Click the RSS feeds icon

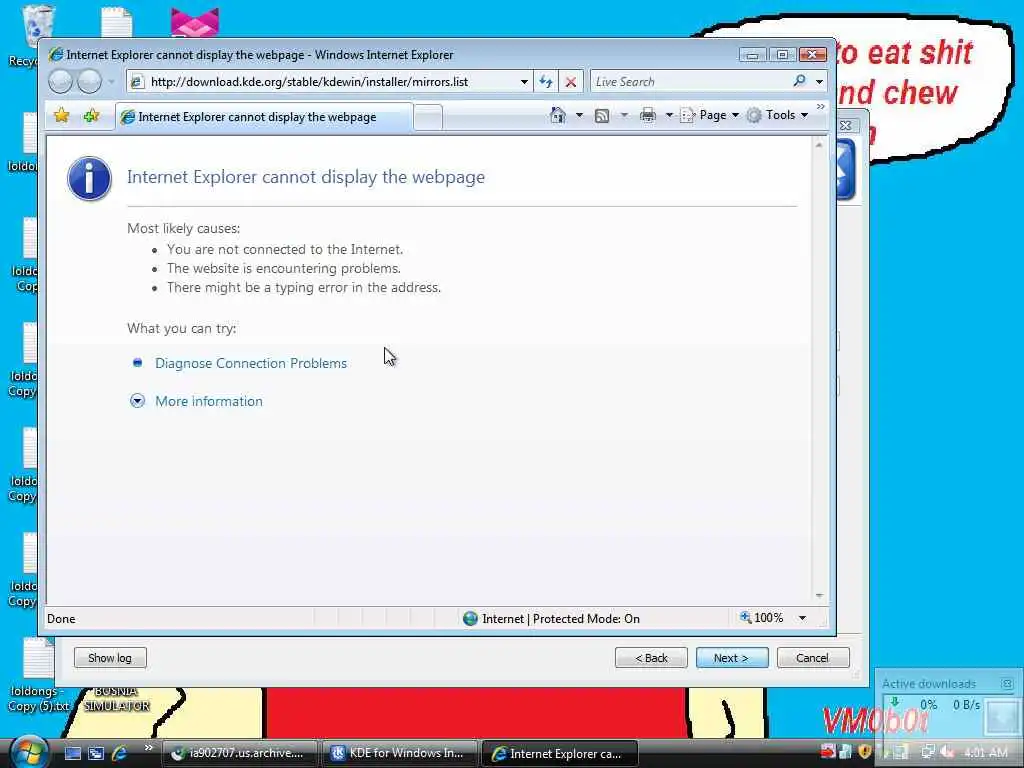coord(602,116)
